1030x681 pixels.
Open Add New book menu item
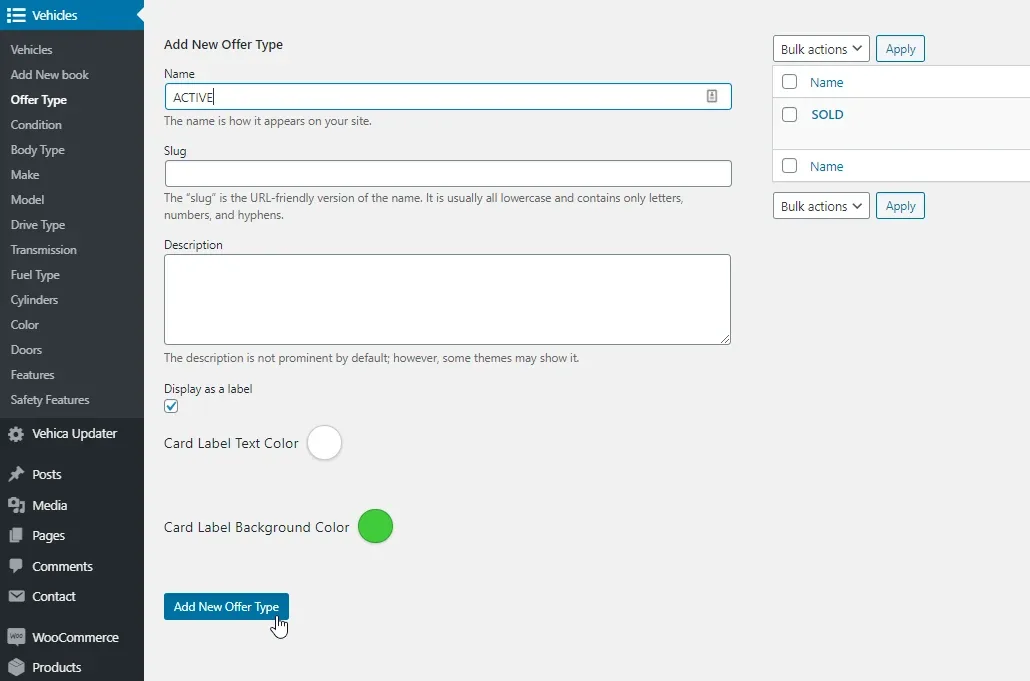pyautogui.click(x=49, y=75)
